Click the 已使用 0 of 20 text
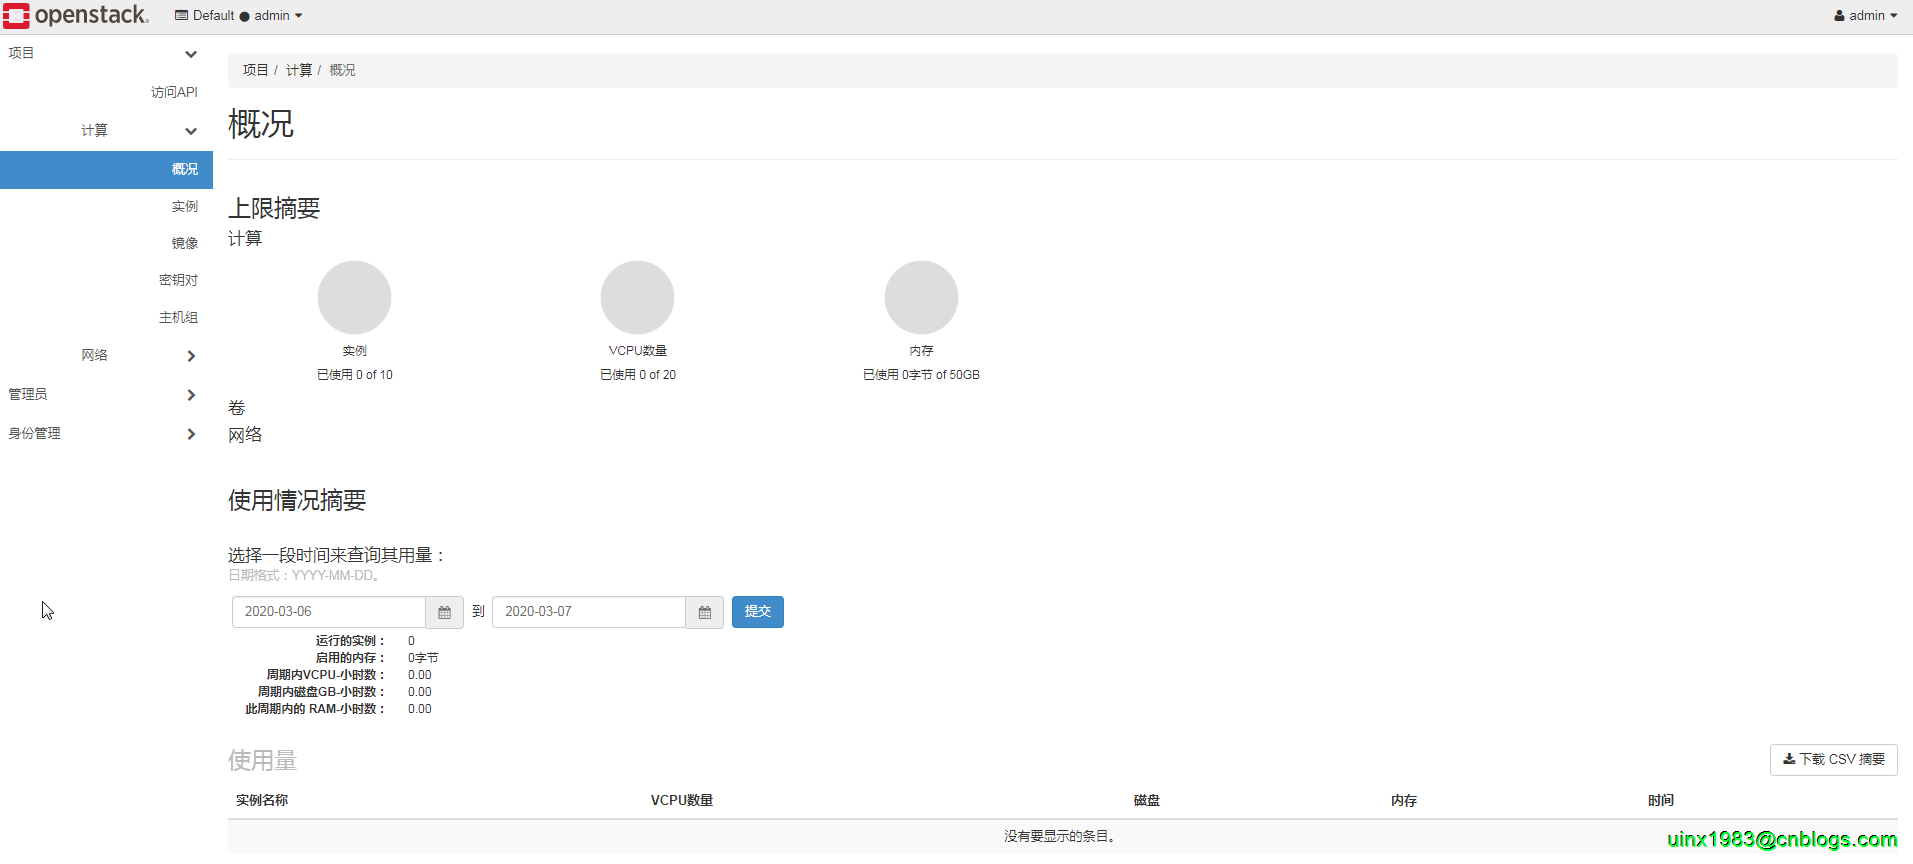 [x=638, y=375]
